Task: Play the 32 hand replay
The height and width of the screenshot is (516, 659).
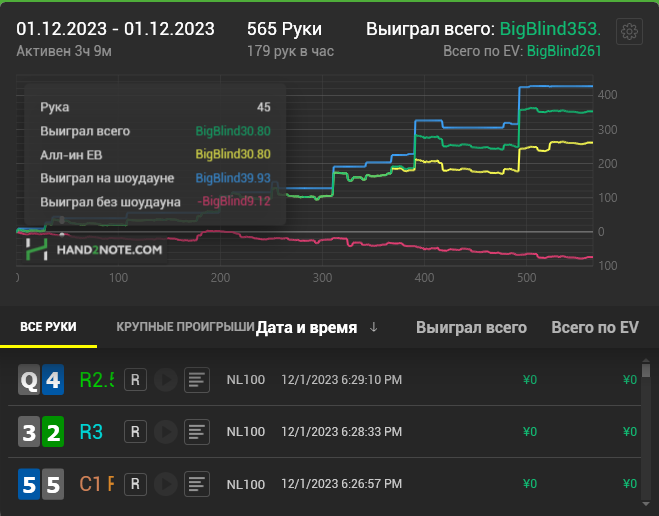Action: (x=166, y=432)
